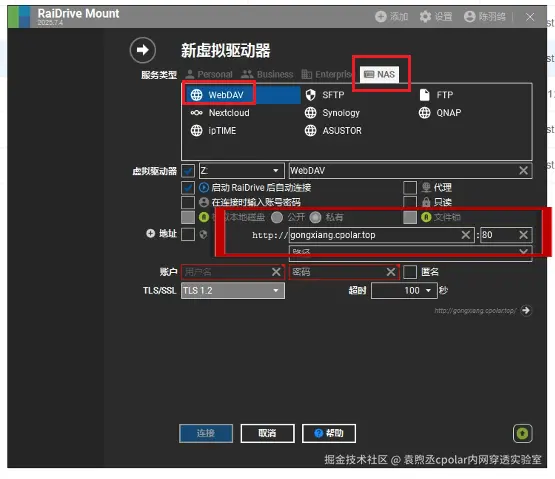Expand the 路径 path dropdown
Image resolution: width=555 pixels, height=479 pixels.
tap(523, 252)
